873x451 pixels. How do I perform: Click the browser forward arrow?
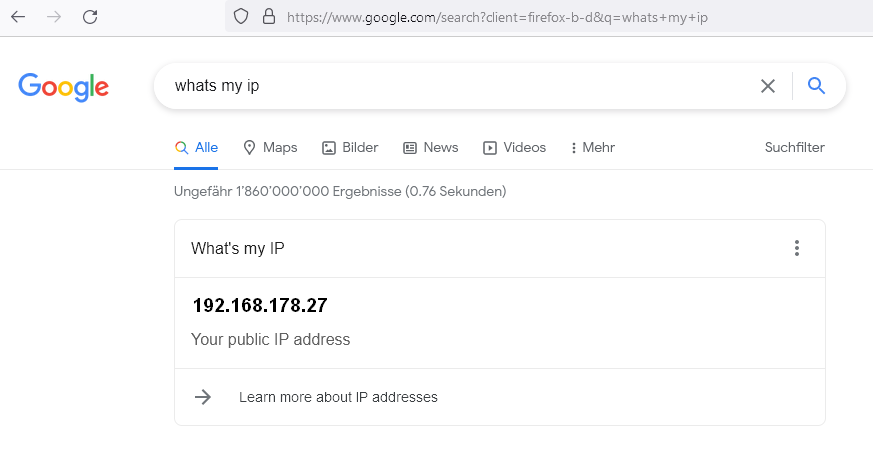(x=54, y=17)
